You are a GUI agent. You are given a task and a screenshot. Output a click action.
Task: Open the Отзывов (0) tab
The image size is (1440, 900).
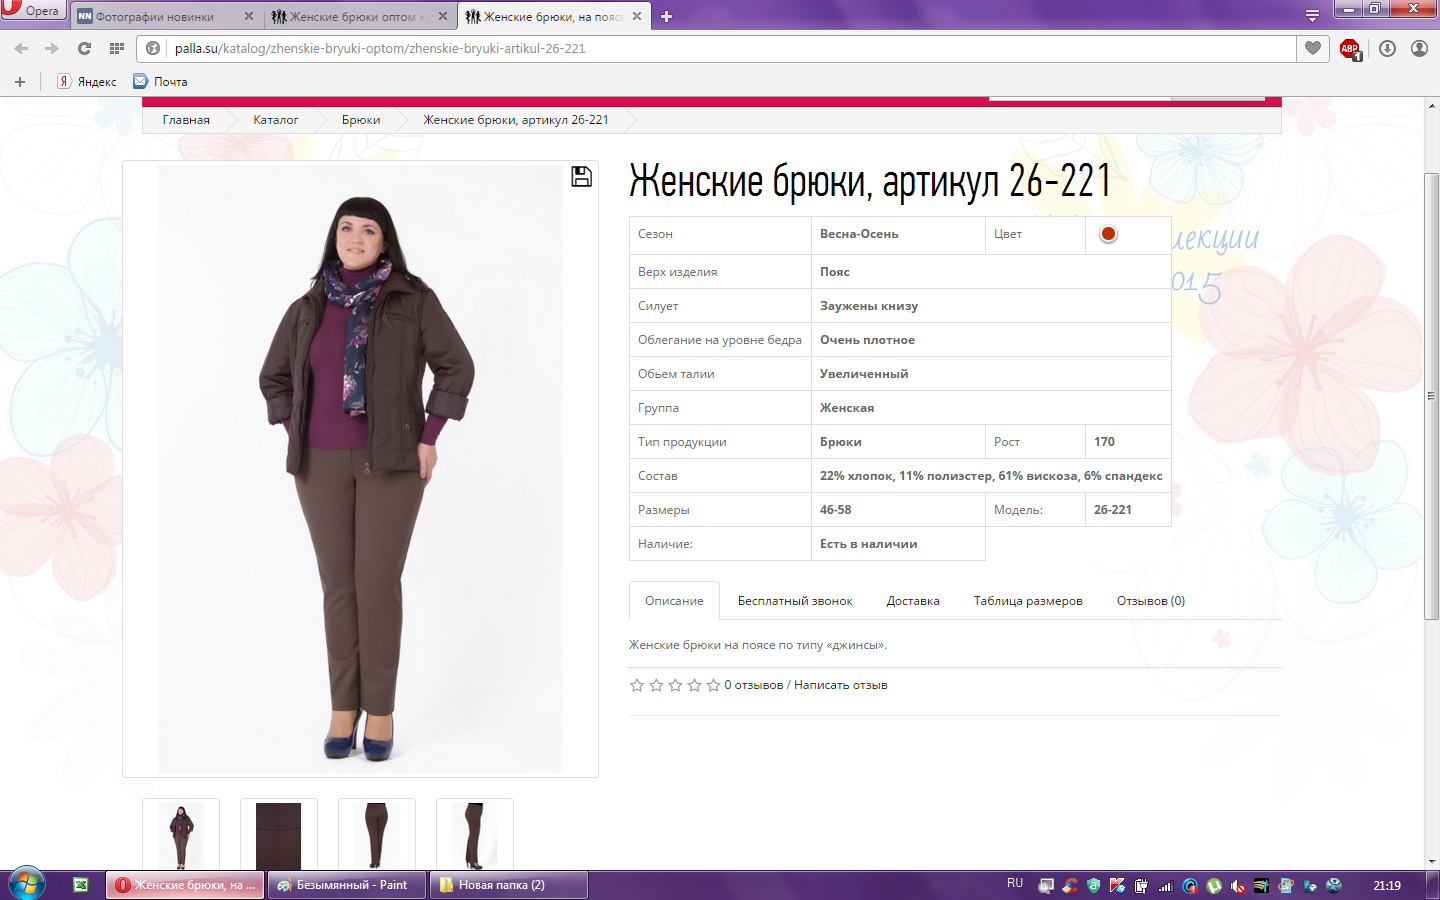[x=1151, y=601]
